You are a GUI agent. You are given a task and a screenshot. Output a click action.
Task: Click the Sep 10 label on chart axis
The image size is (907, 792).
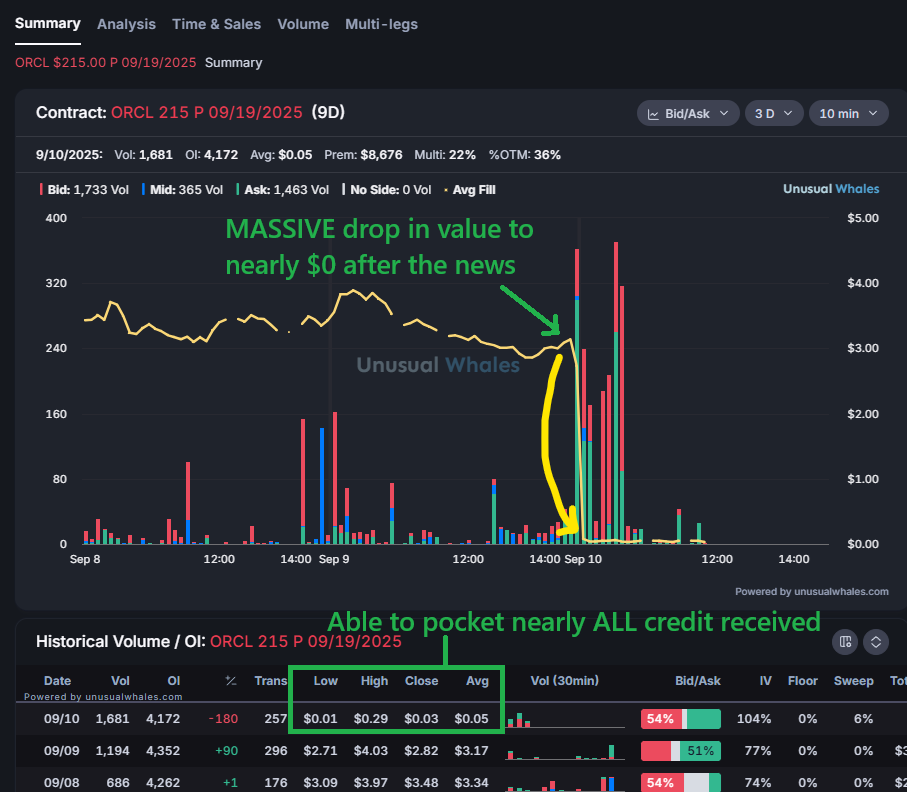click(582, 559)
